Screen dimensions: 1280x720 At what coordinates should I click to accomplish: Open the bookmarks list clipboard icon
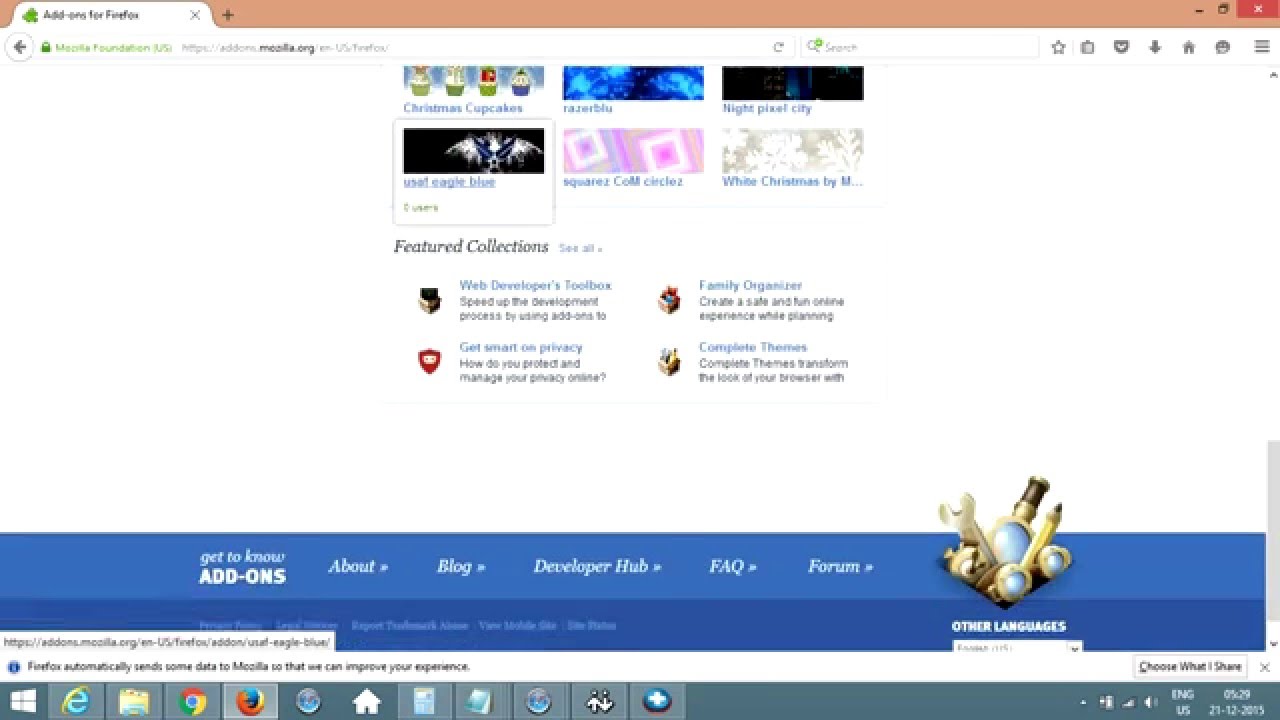(1088, 47)
